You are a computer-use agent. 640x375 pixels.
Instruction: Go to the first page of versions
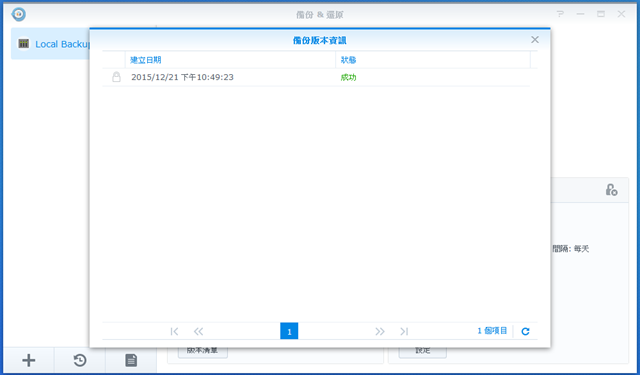[x=174, y=331]
